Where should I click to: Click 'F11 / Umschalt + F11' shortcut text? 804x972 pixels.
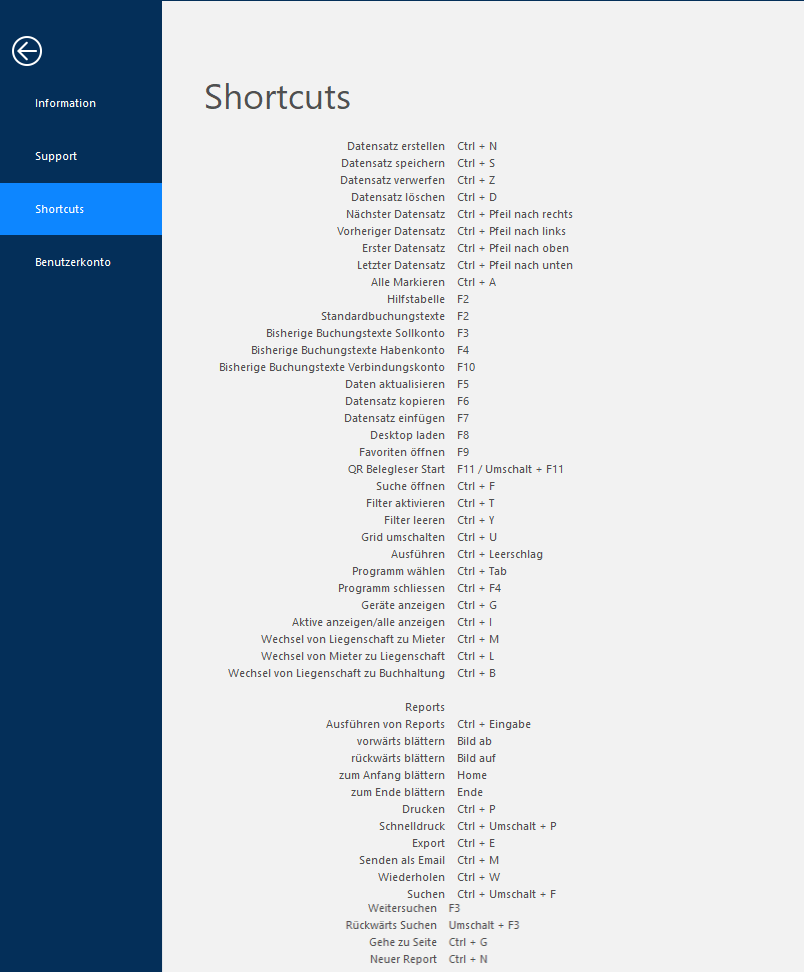coord(510,469)
